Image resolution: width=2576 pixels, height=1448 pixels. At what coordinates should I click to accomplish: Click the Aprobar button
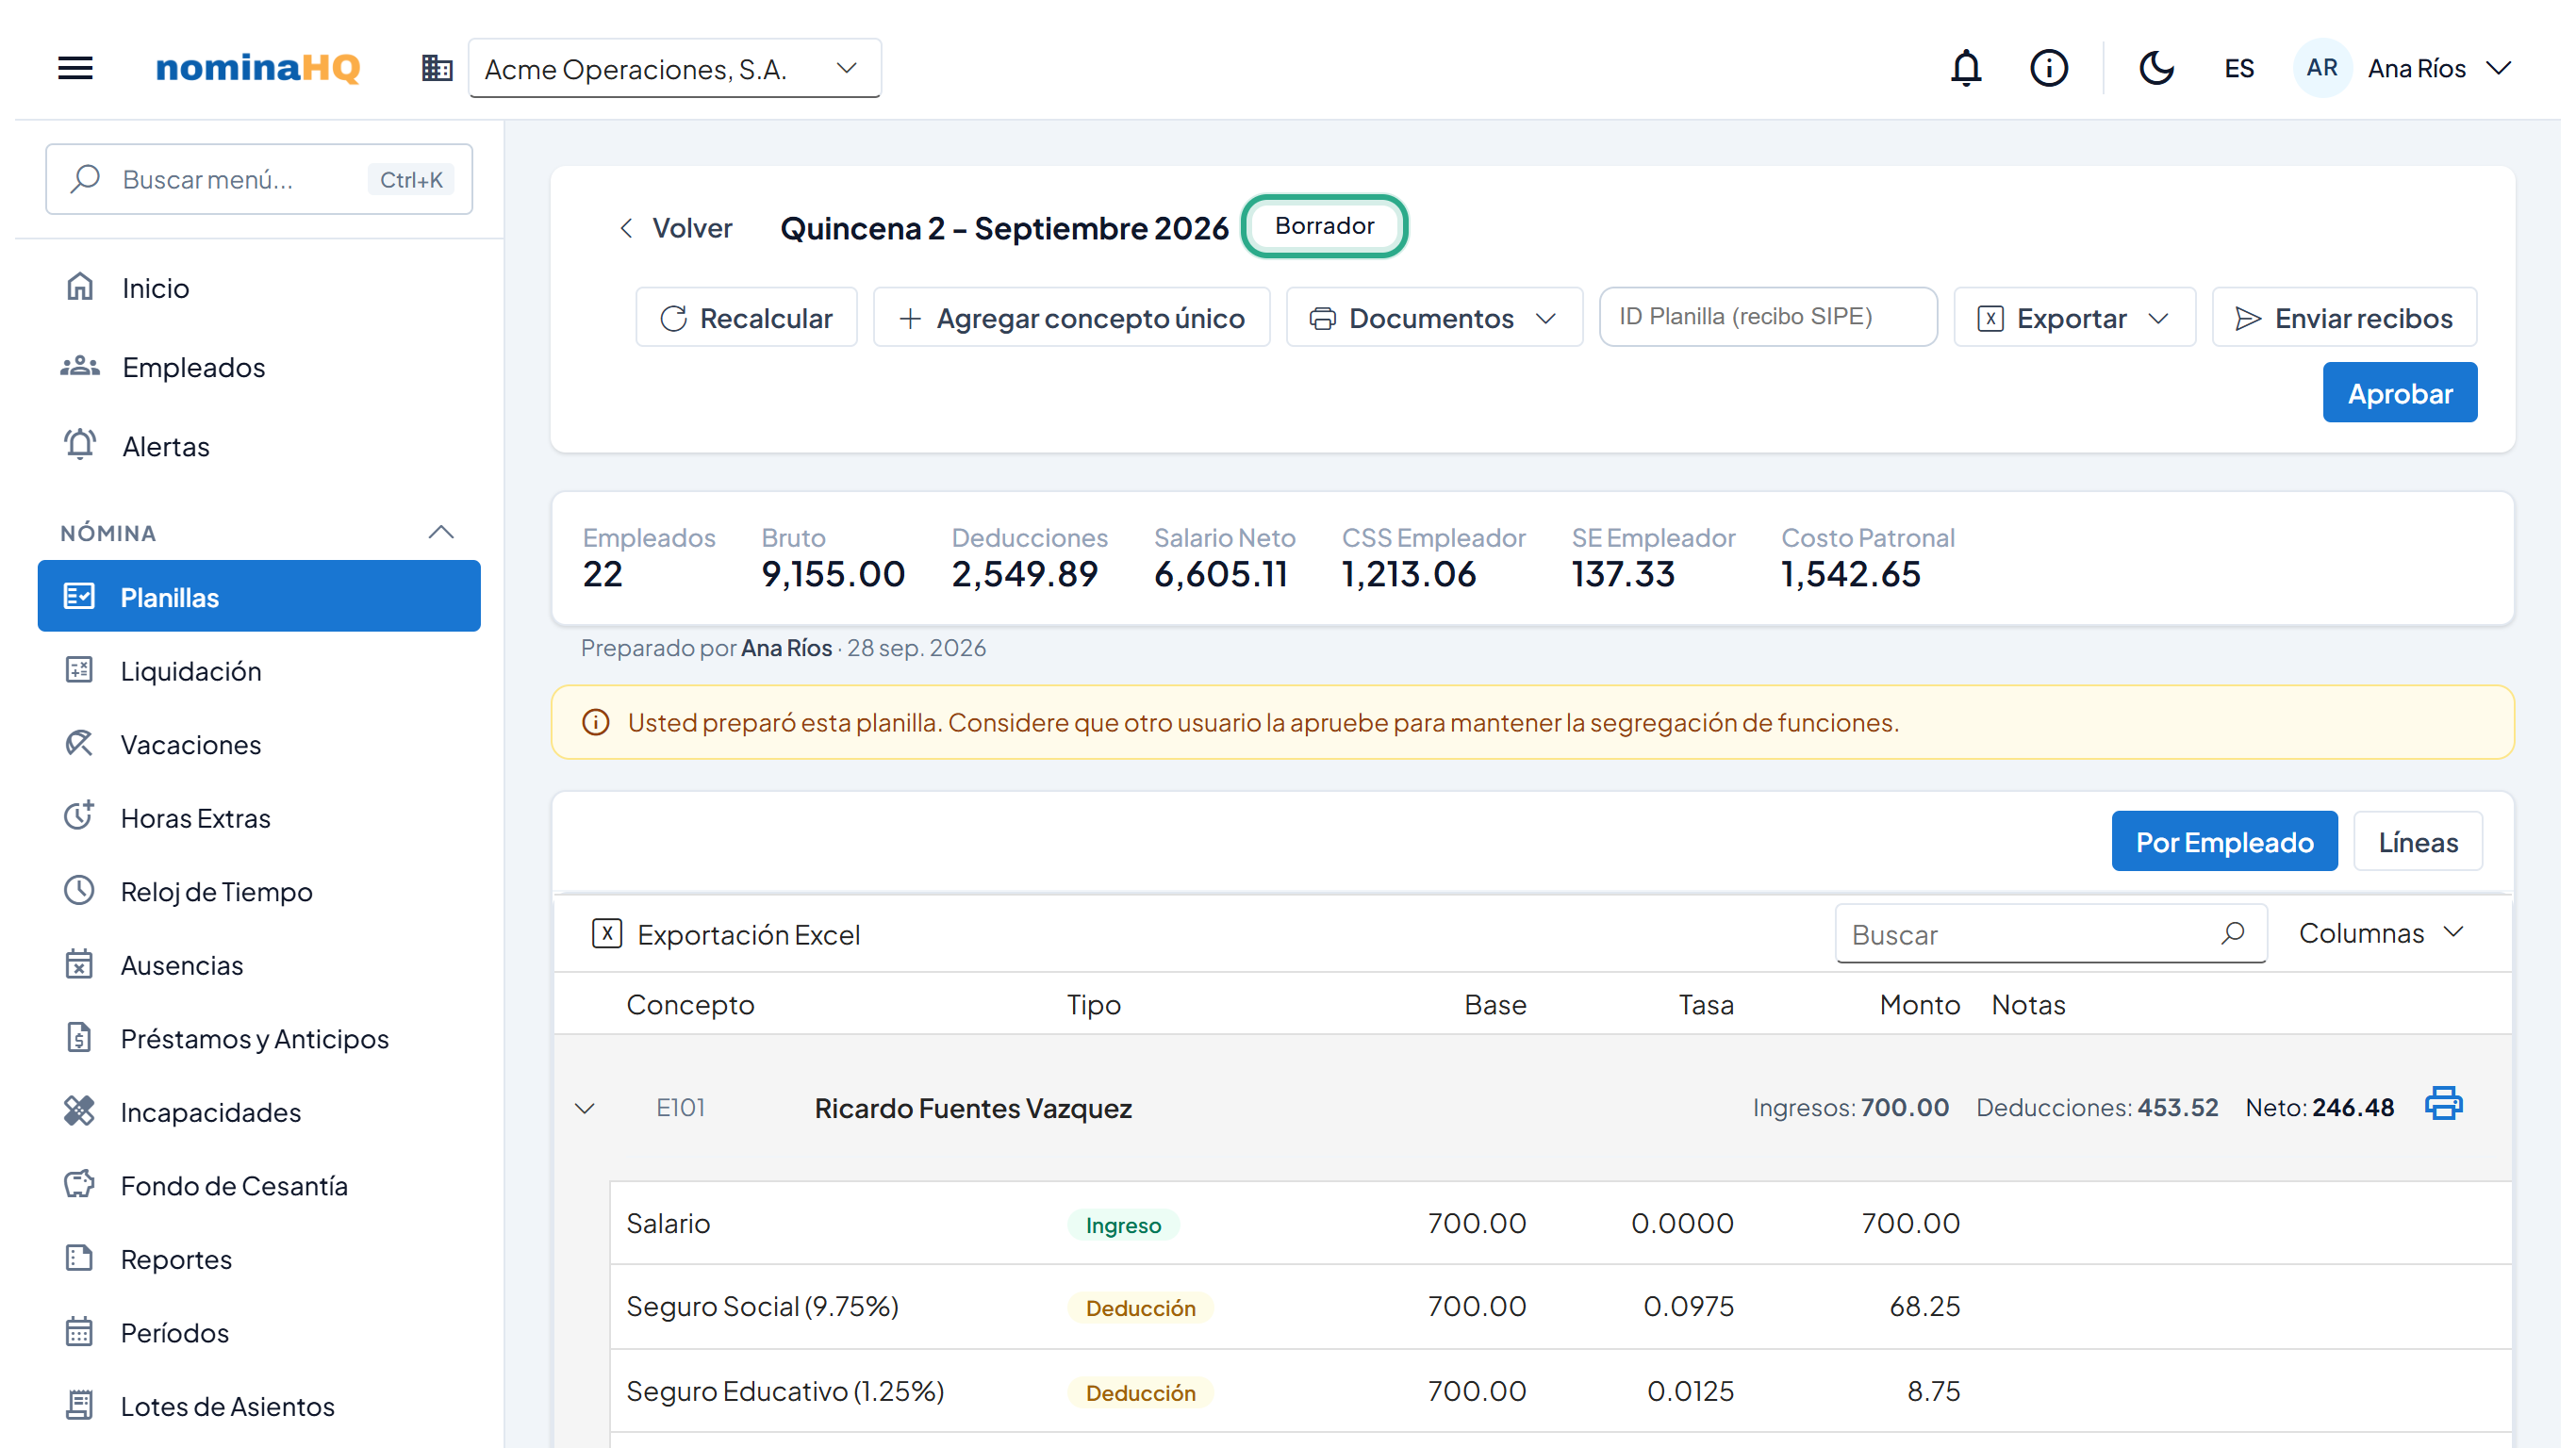2399,393
